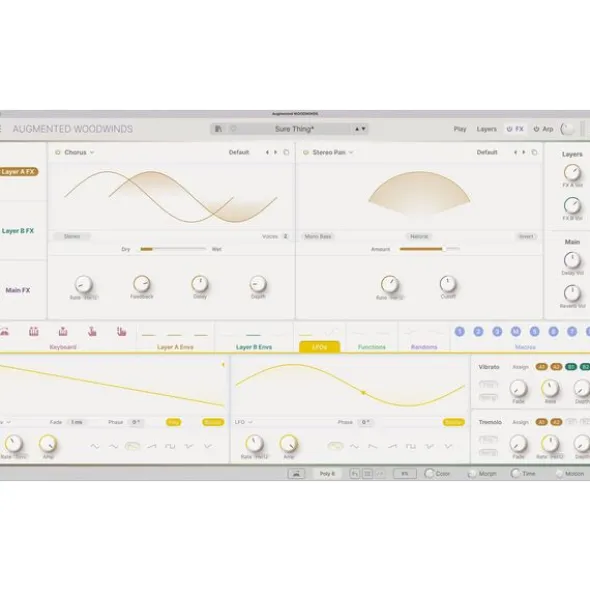Go to next Chorus preset arrow
Viewport: 590px width, 591px height.
[276, 152]
